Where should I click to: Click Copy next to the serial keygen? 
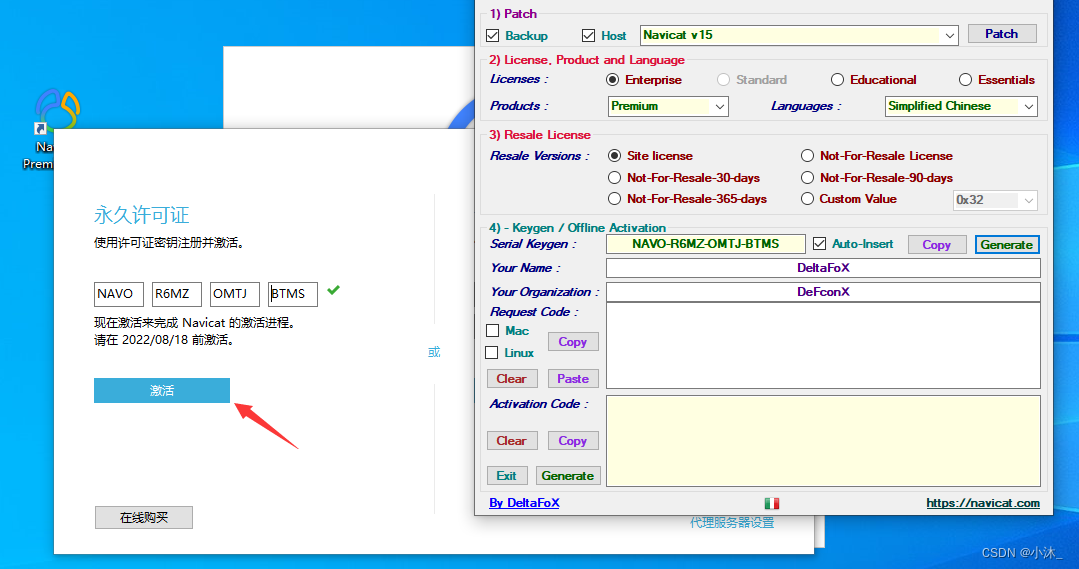coord(937,244)
